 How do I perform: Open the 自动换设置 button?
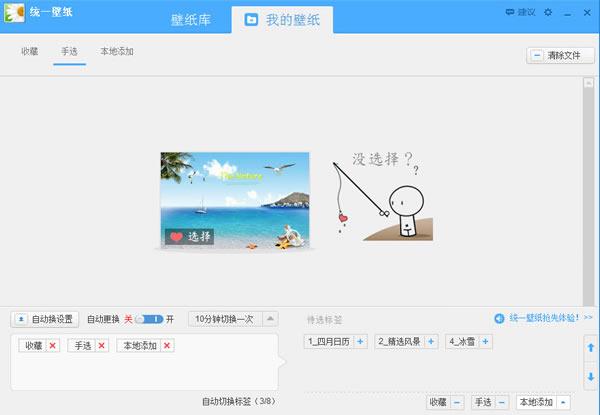click(x=45, y=319)
